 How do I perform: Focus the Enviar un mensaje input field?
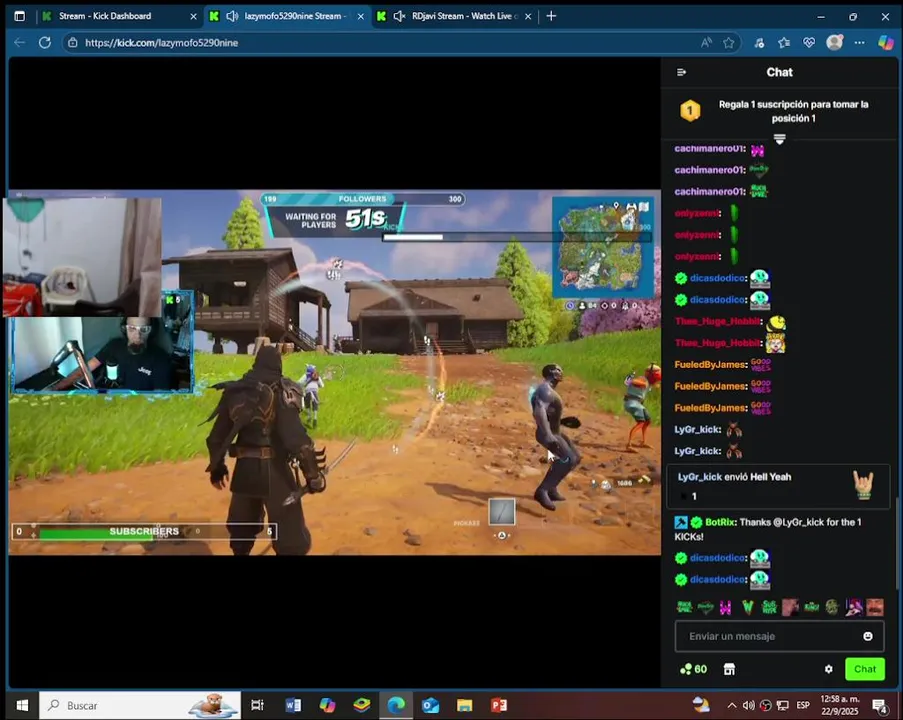pyautogui.click(x=779, y=636)
